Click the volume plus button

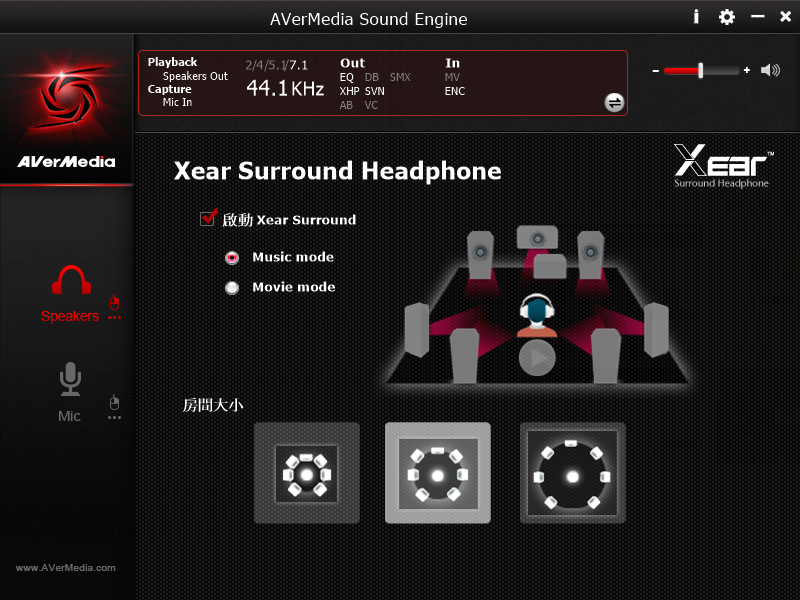(x=747, y=70)
